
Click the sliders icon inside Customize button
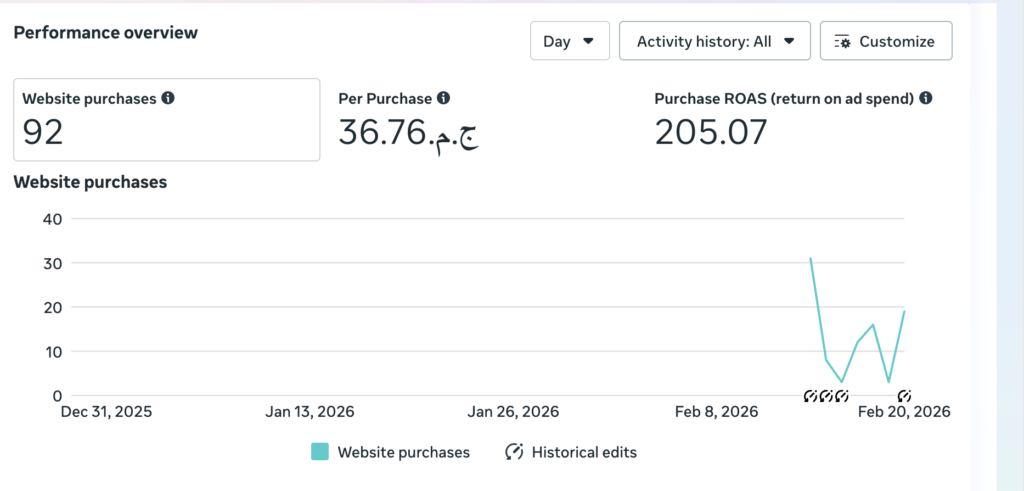[842, 42]
